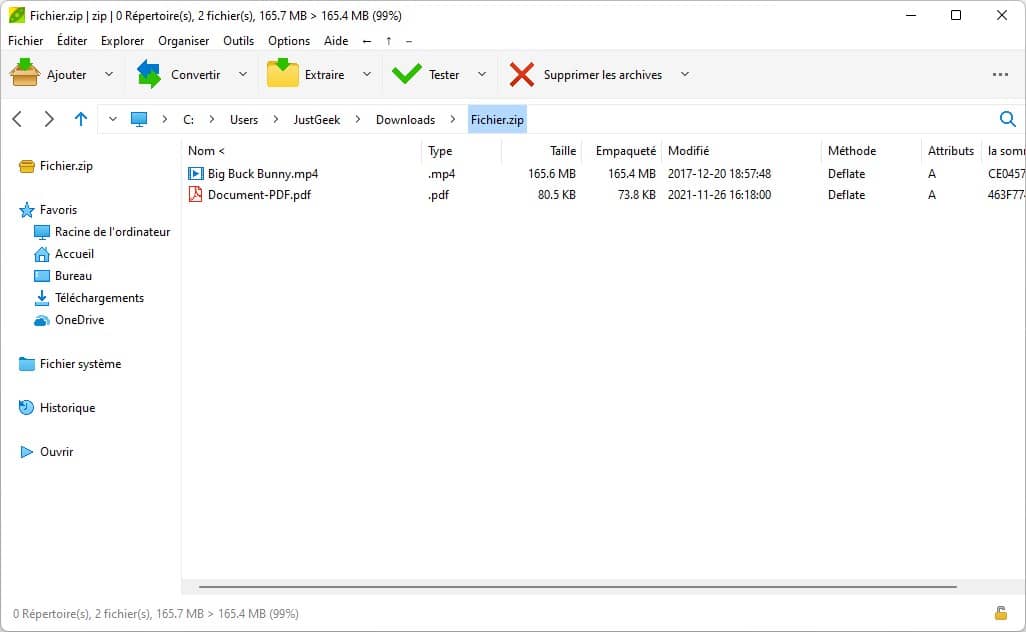Click the green Tester checkmark icon
The height and width of the screenshot is (632, 1026).
[406, 73]
